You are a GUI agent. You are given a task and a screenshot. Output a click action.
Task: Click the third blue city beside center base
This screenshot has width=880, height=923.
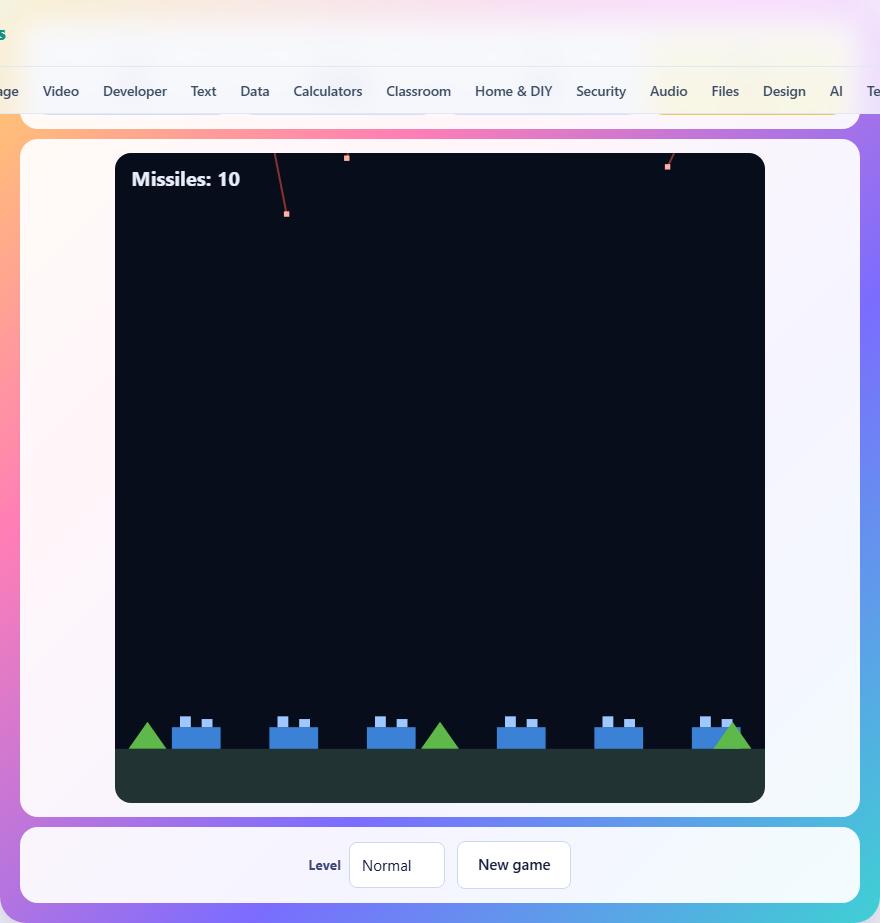click(x=391, y=733)
